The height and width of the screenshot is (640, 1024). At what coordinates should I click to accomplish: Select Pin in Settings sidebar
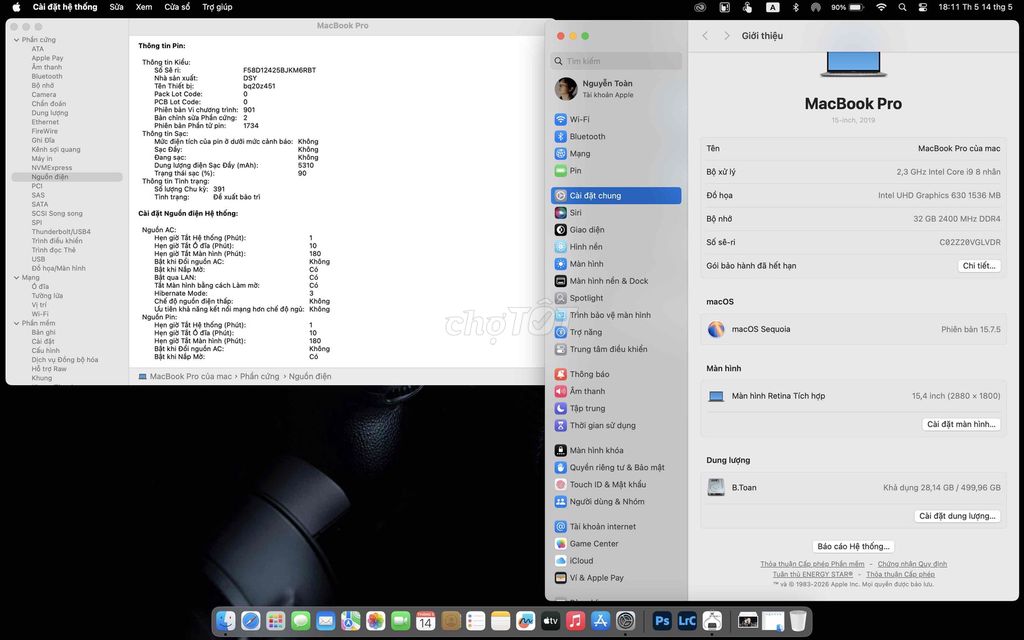point(616,170)
